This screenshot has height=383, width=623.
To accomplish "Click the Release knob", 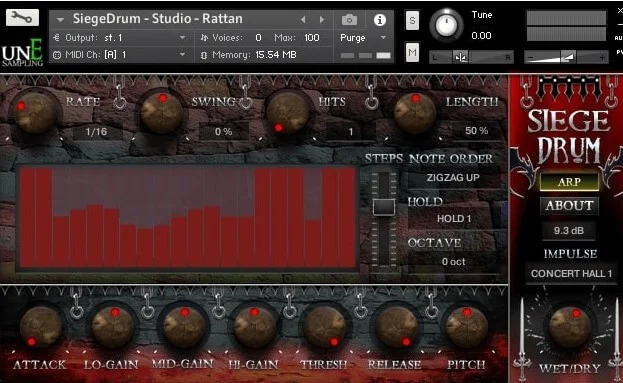I will 396,327.
